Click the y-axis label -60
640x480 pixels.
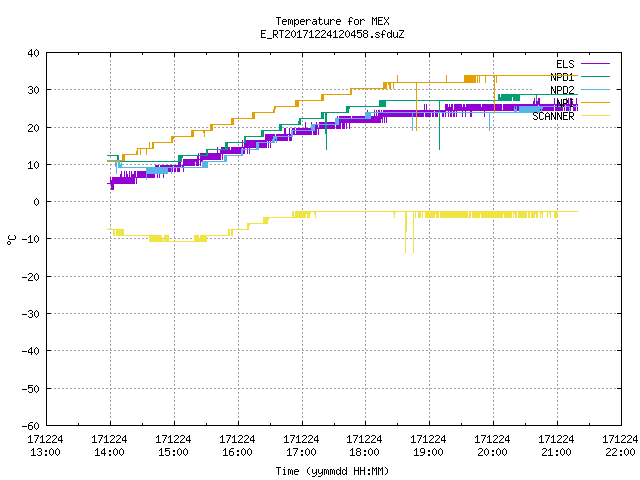tap(31, 426)
